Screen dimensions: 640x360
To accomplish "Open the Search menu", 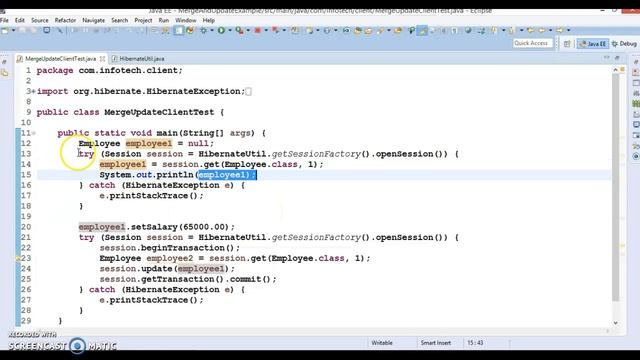I will (x=120, y=20).
